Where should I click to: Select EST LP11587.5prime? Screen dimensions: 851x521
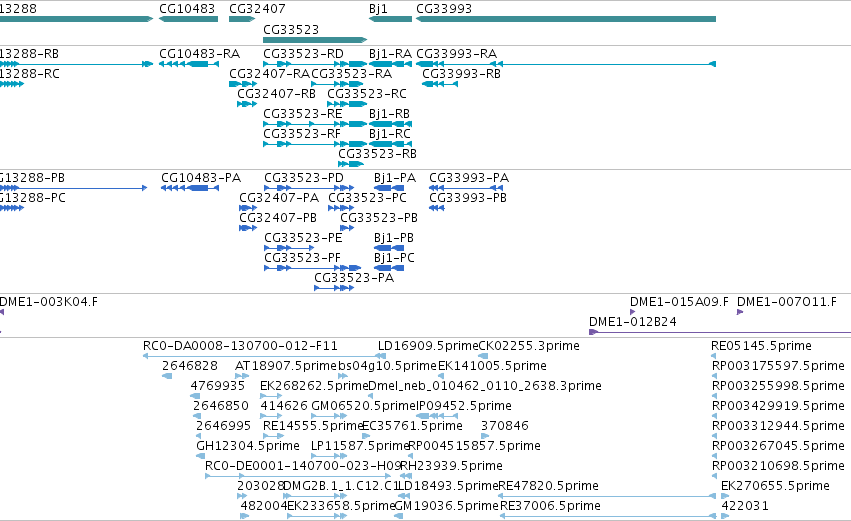click(x=329, y=457)
